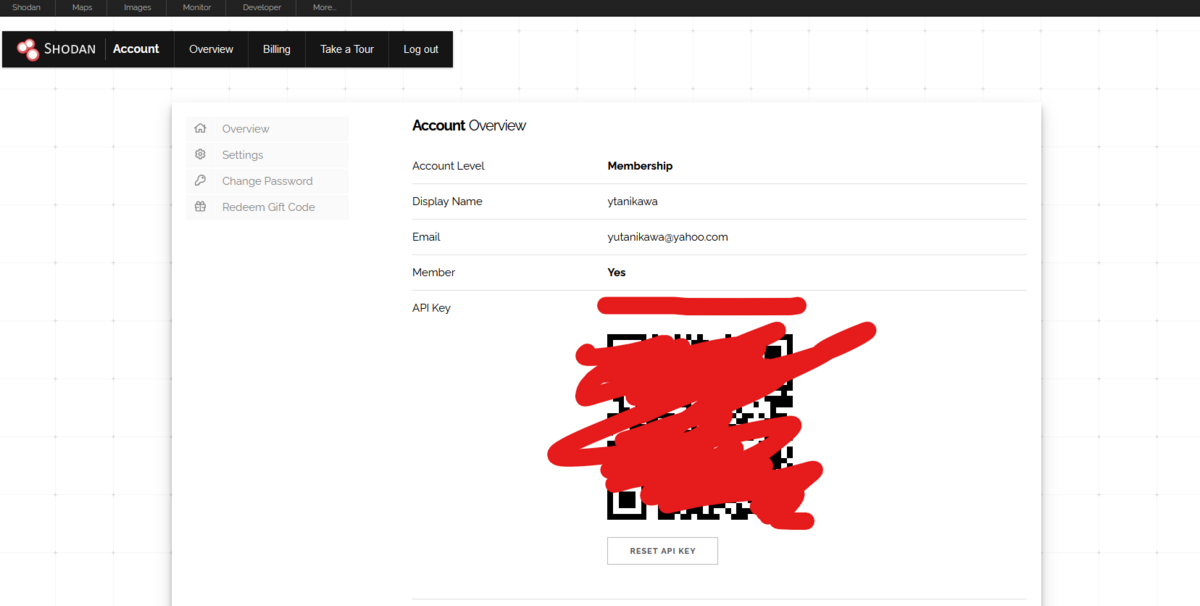Select Account in the navigation bar

[136, 49]
